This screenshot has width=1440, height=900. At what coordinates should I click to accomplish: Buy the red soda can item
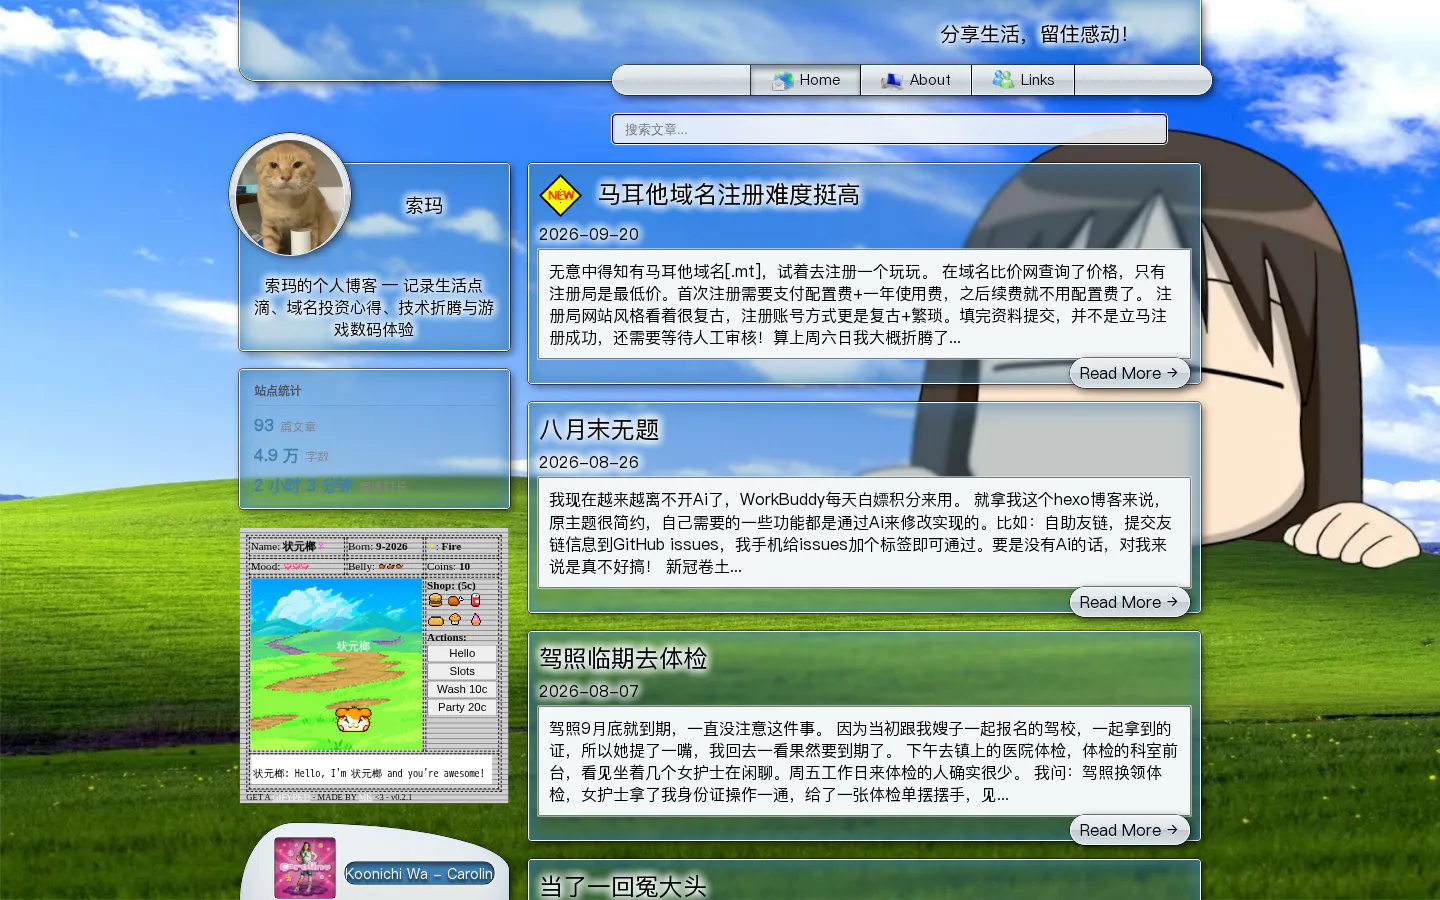point(475,600)
